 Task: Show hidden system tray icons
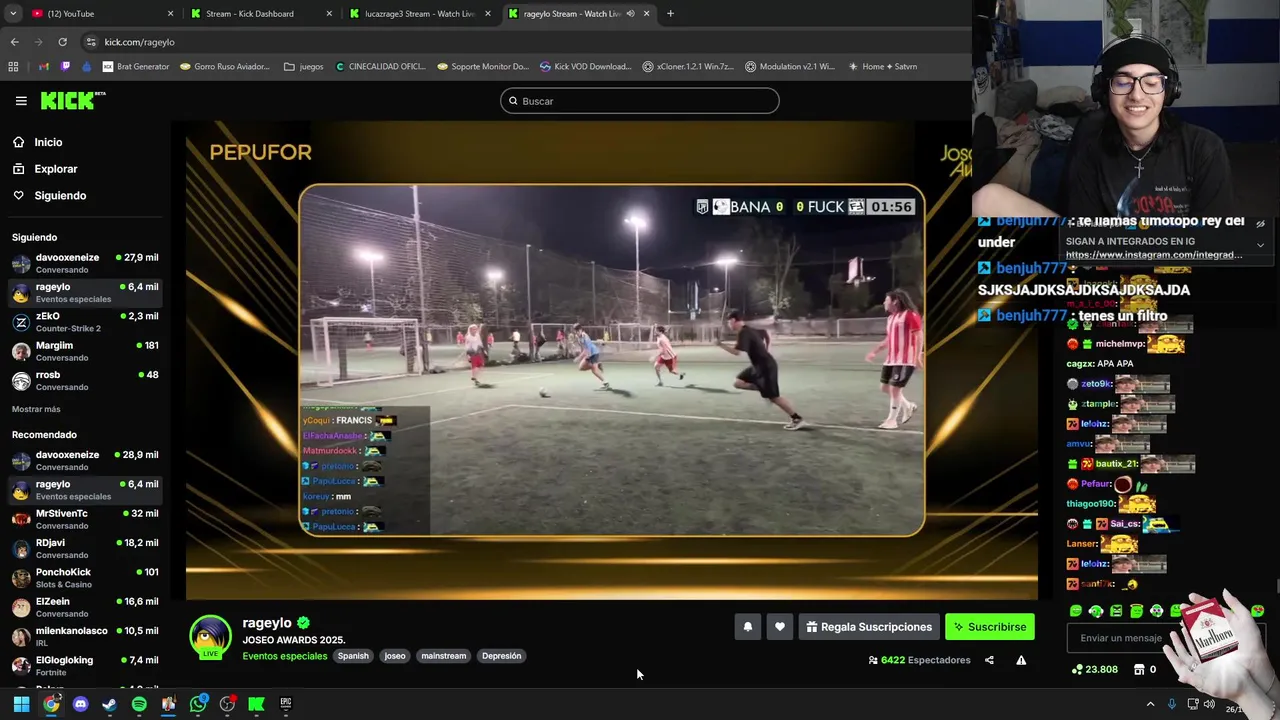1150,704
